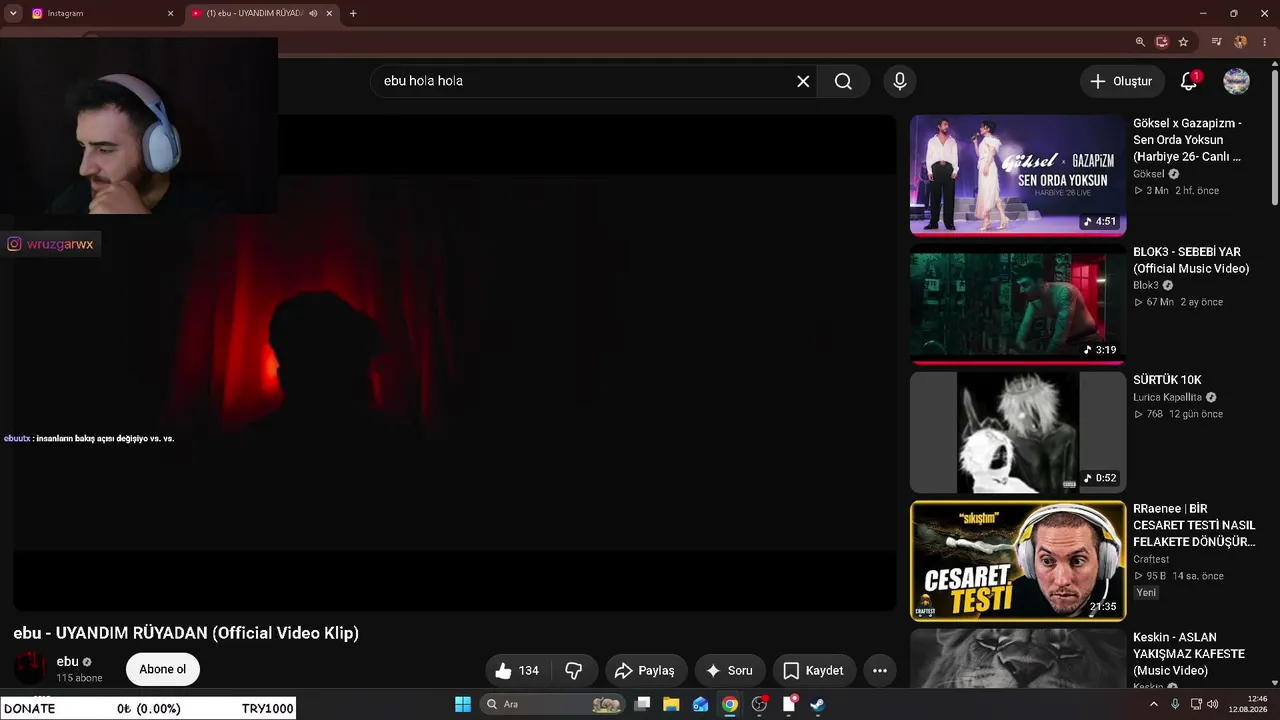Mute the YouTube tab audio icon
Screen dimensions: 1280x720
[x=313, y=13]
